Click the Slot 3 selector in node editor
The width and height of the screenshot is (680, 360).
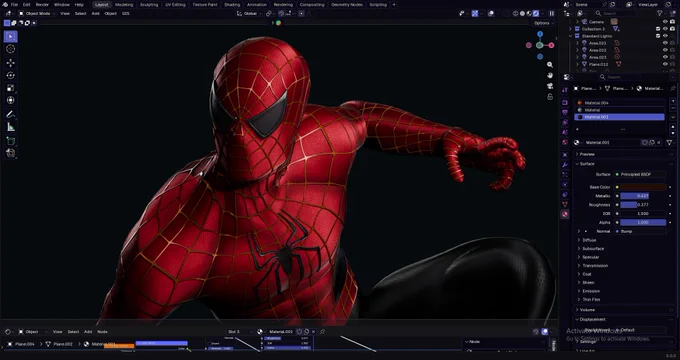tap(239, 332)
